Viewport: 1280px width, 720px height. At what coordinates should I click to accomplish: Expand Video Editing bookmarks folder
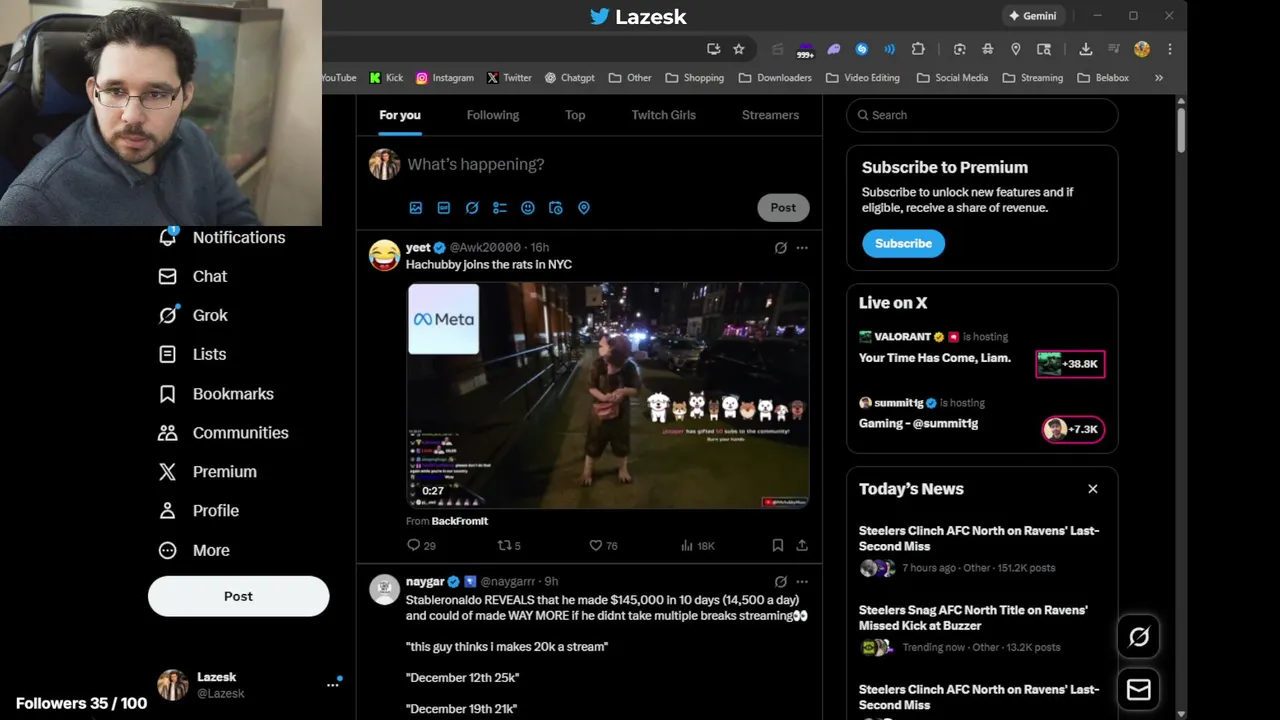[x=863, y=78]
